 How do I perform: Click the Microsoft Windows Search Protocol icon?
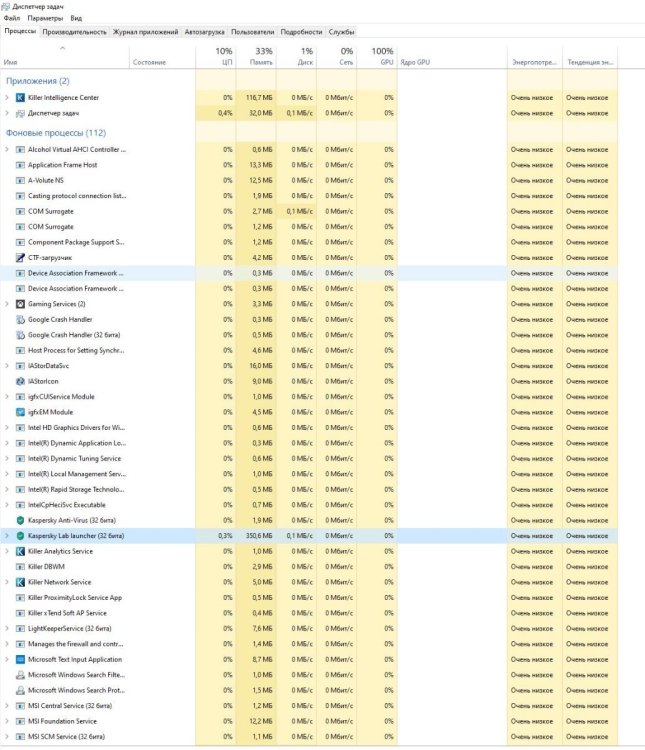tap(20, 690)
